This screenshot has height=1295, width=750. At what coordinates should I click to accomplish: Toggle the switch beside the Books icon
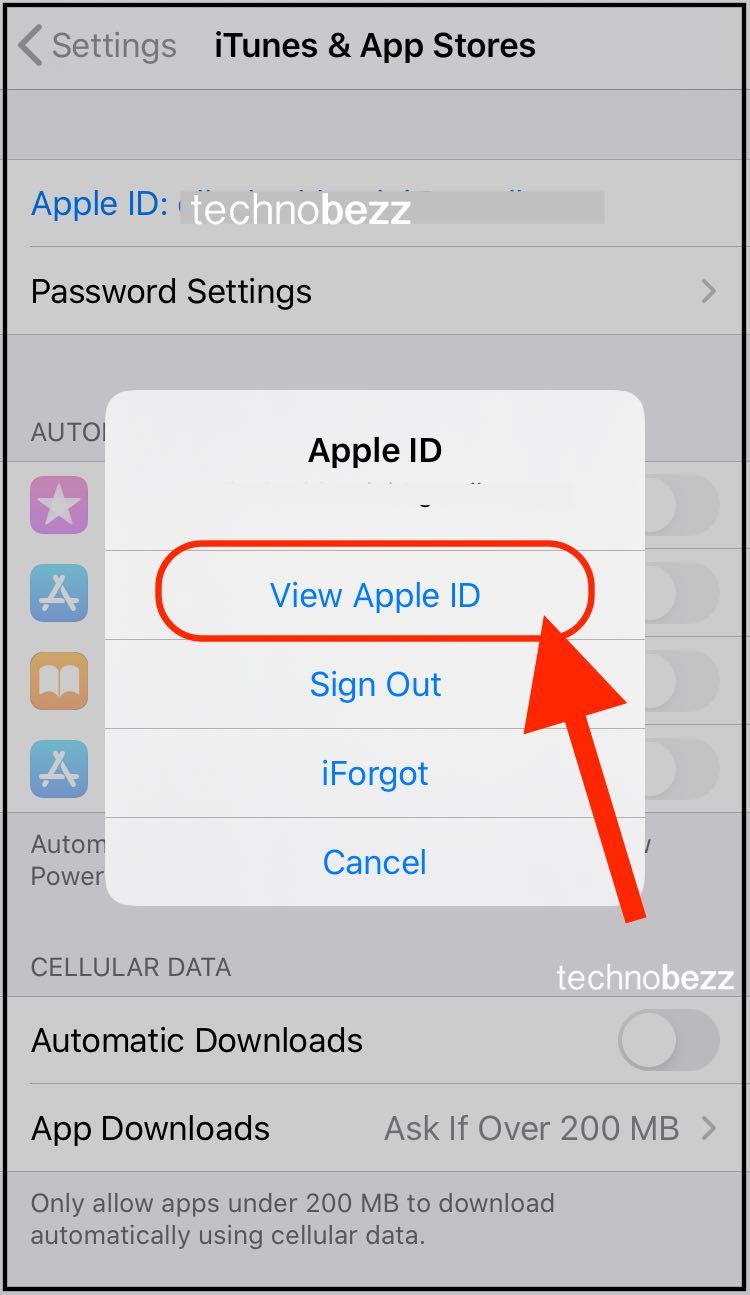point(682,681)
